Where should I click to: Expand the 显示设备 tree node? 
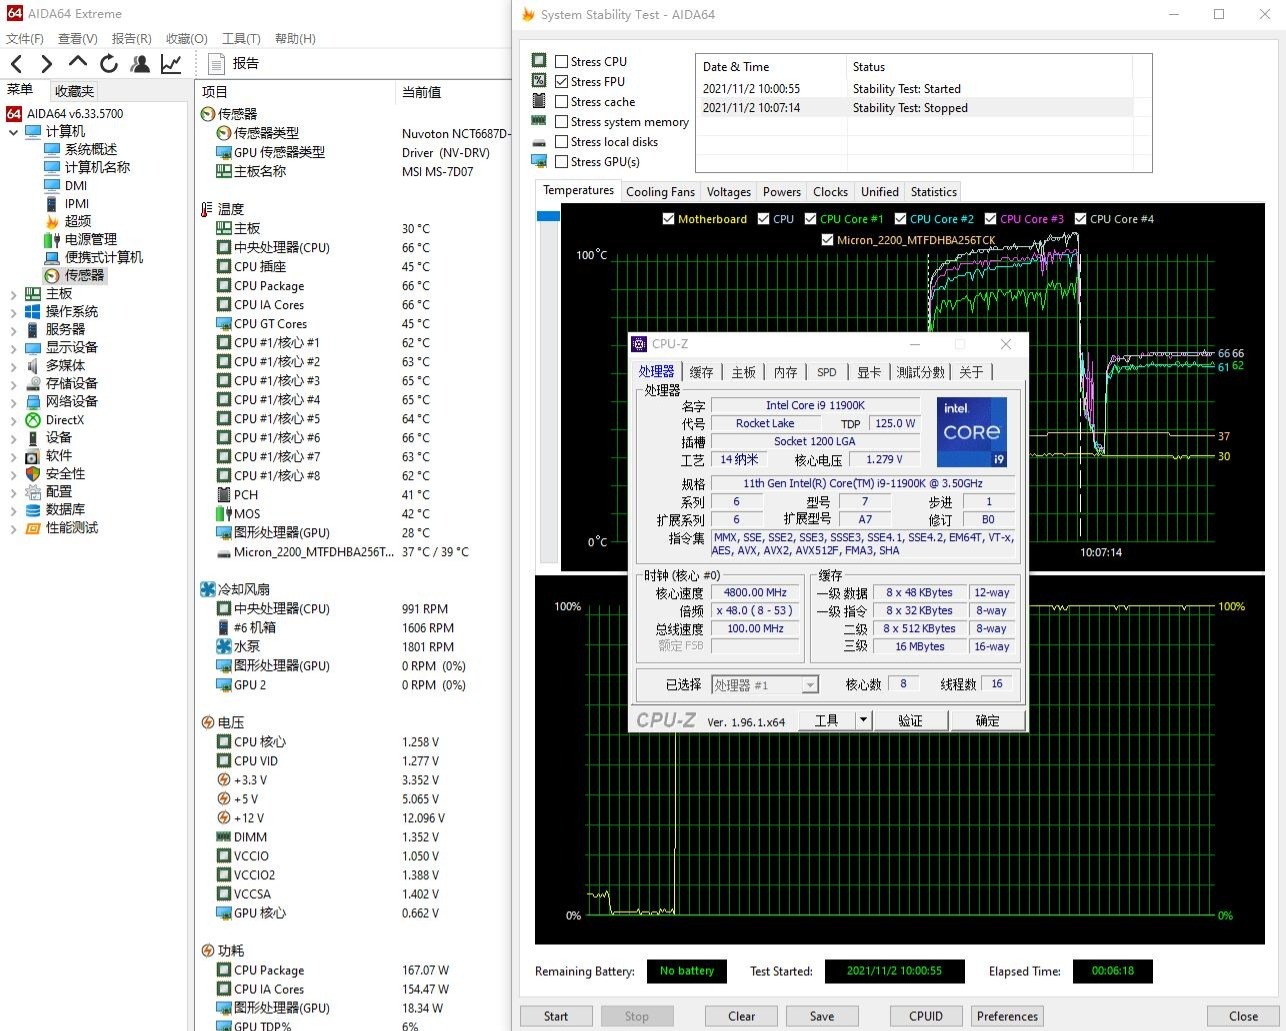click(x=13, y=348)
